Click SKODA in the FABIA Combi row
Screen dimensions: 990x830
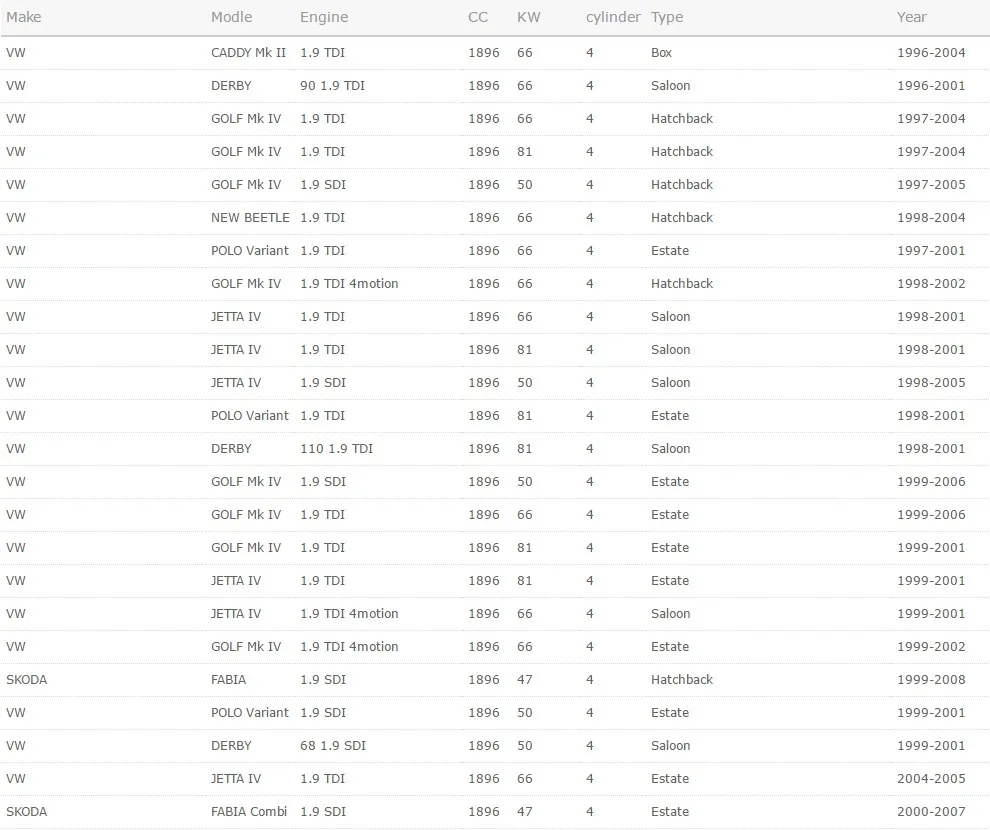coord(27,812)
